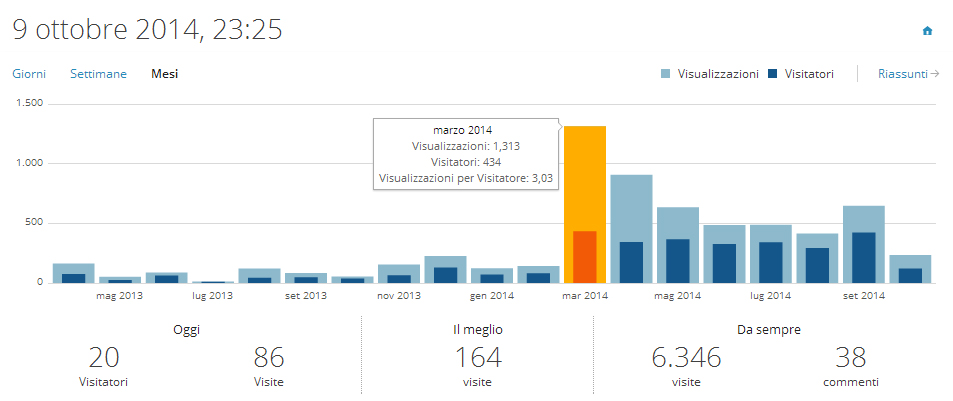Click the Visitatori legend color square
The width and height of the screenshot is (953, 401).
point(774,74)
